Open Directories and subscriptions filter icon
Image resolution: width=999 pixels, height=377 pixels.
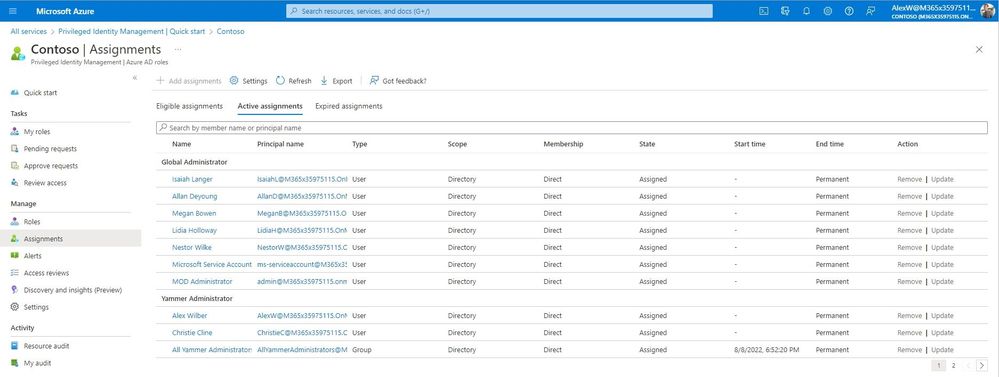785,11
